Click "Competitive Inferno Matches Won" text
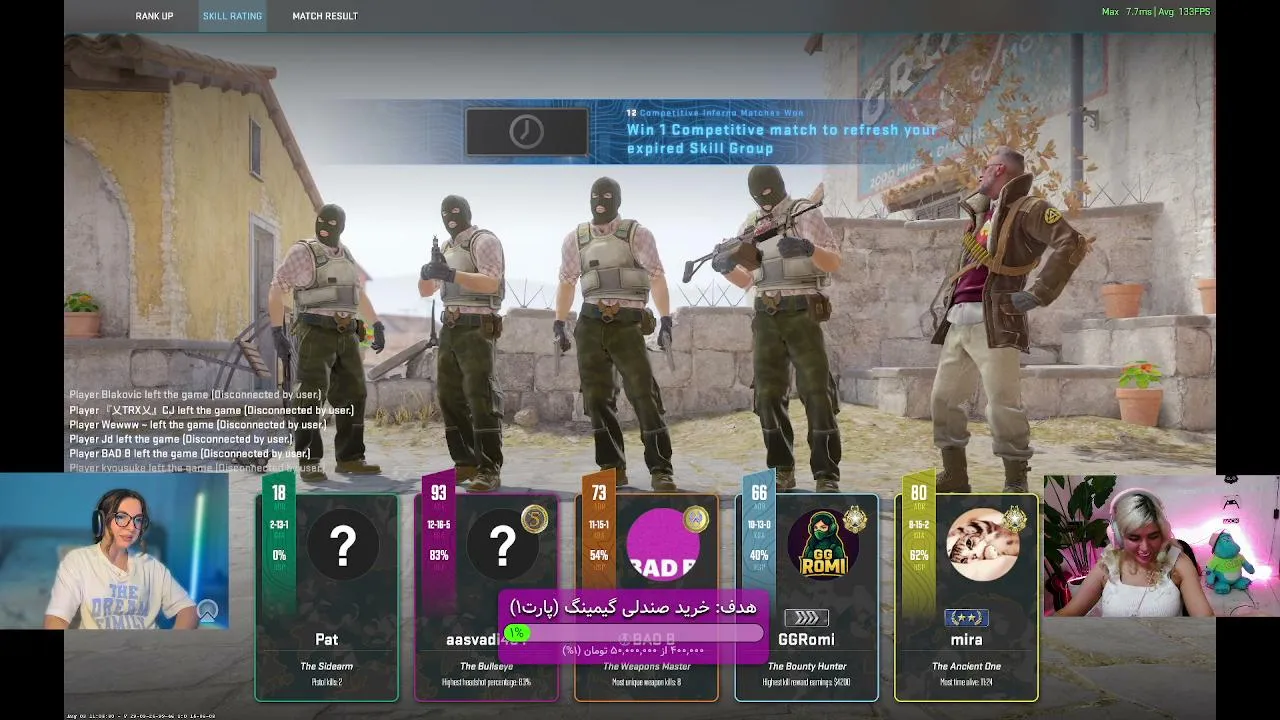Viewport: 1280px width, 720px height. (721, 112)
